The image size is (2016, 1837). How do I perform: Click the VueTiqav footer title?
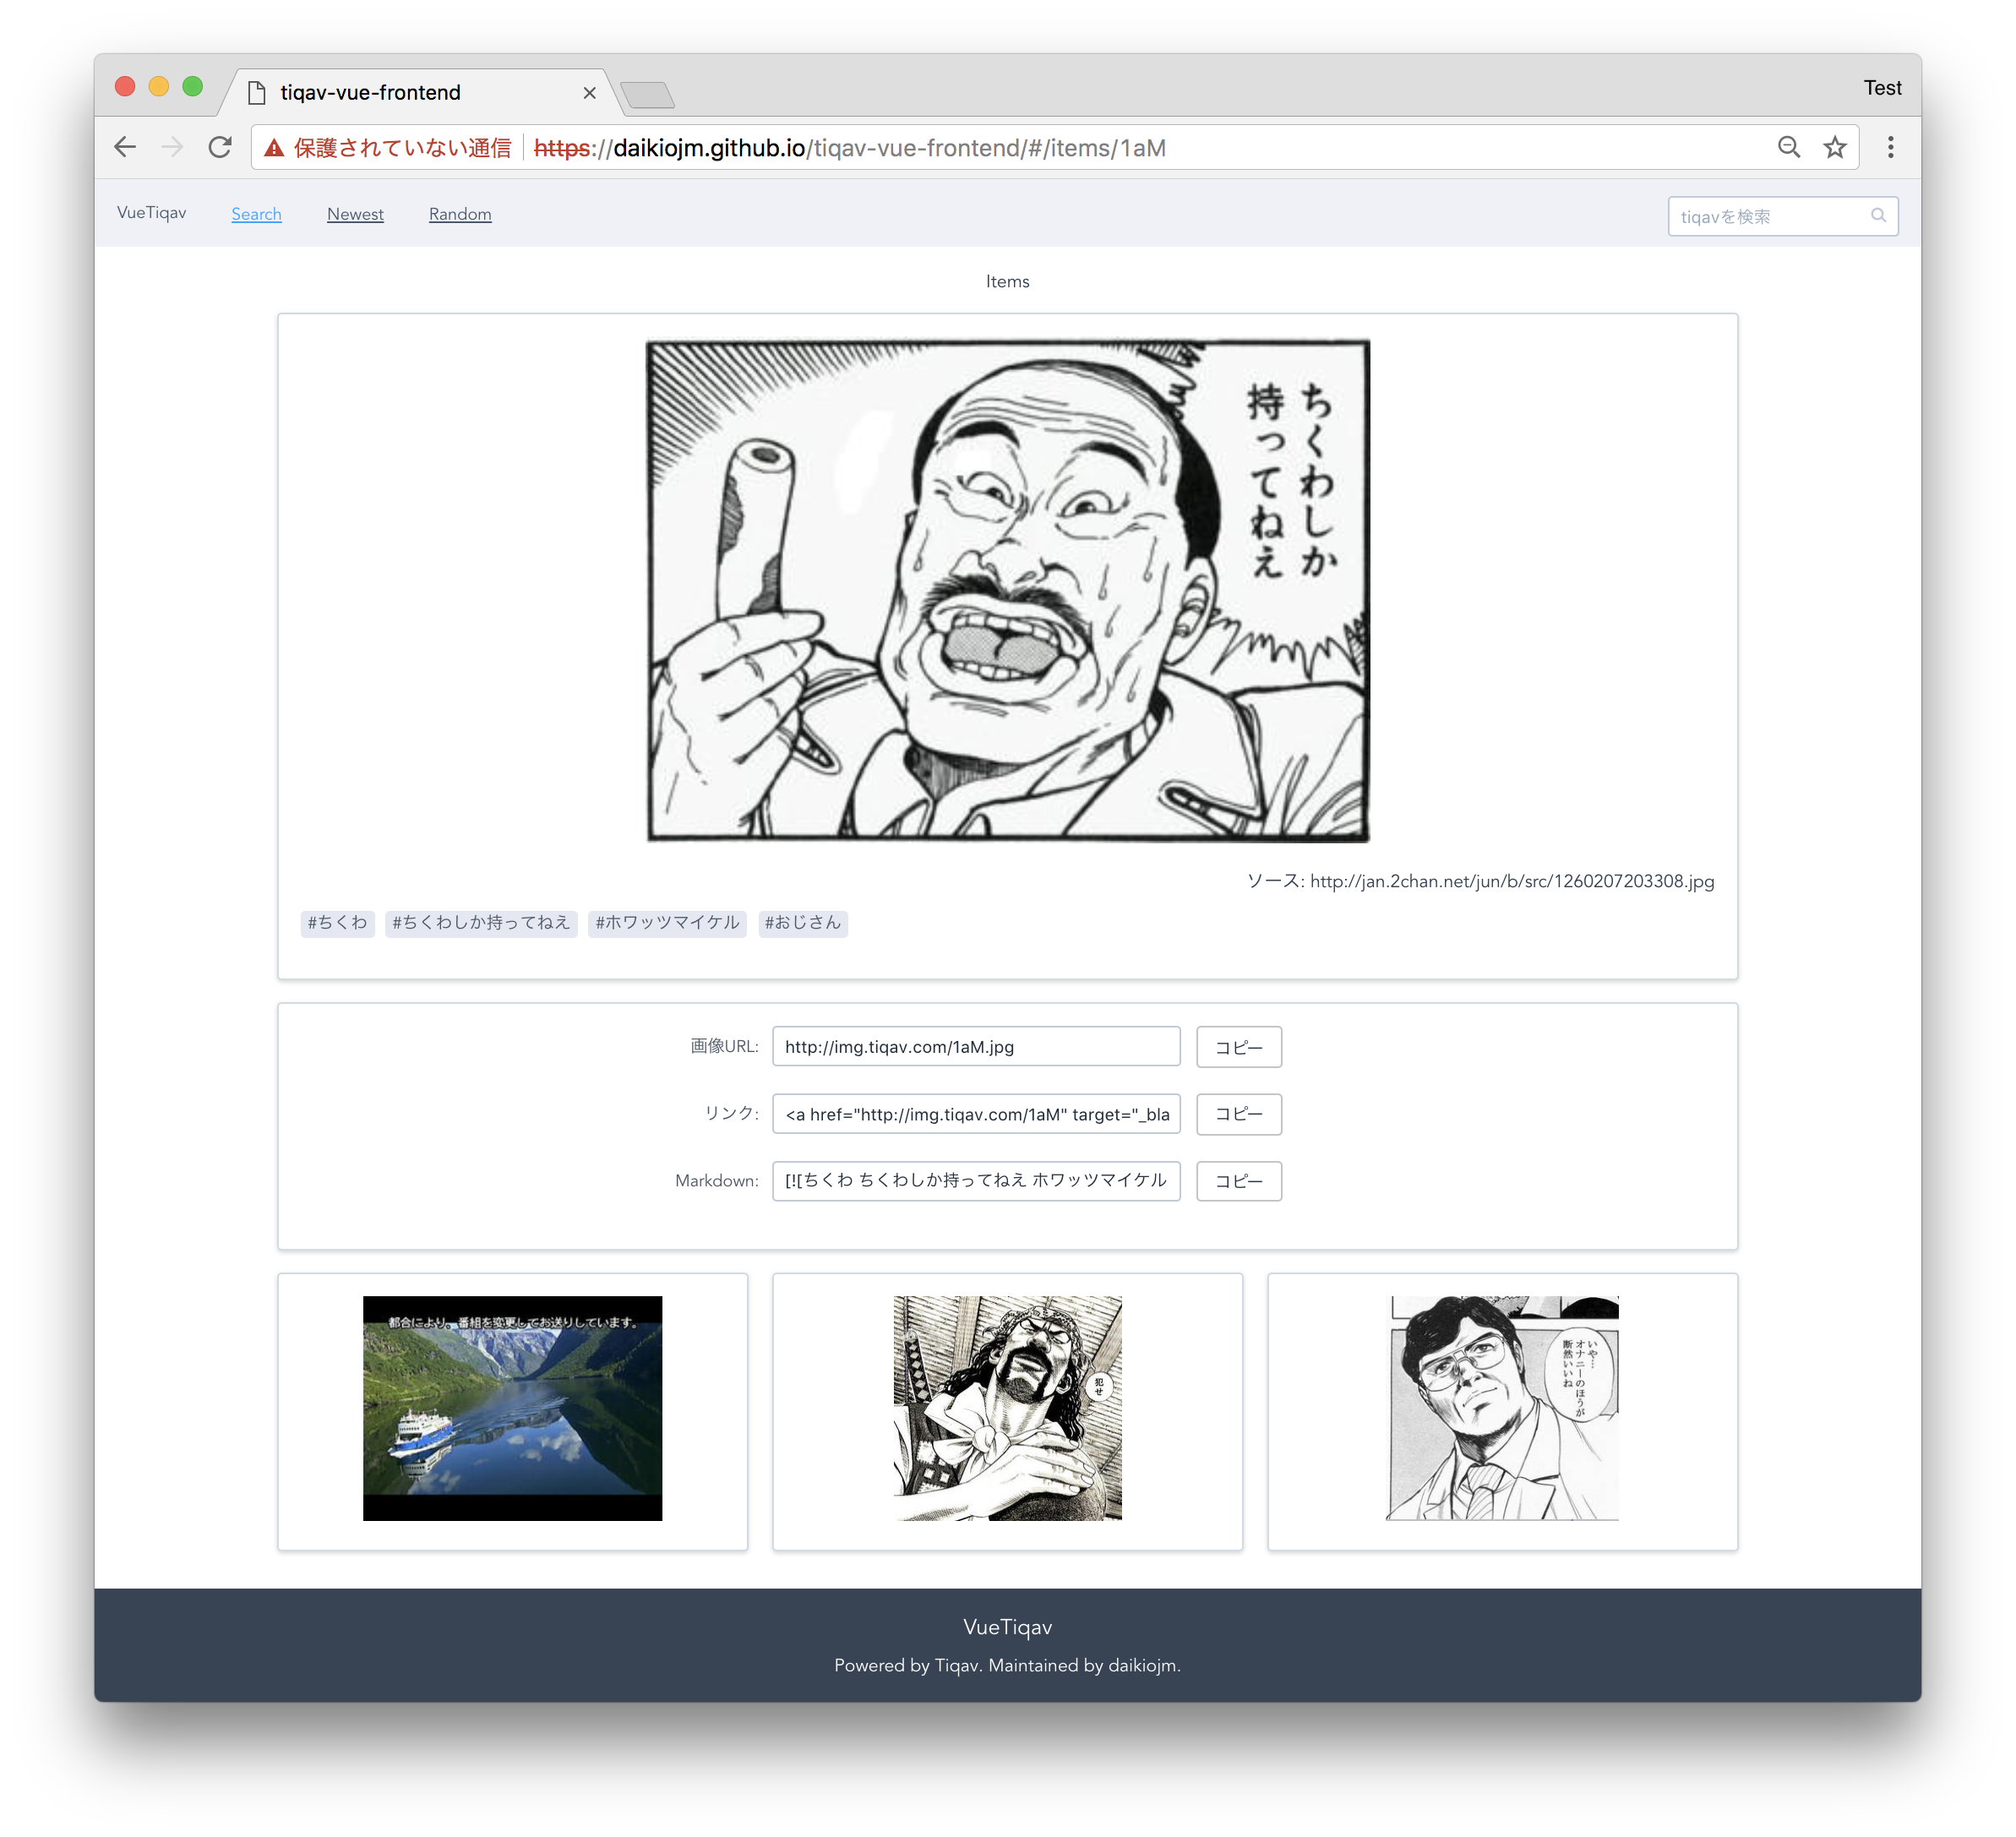coord(1008,1627)
